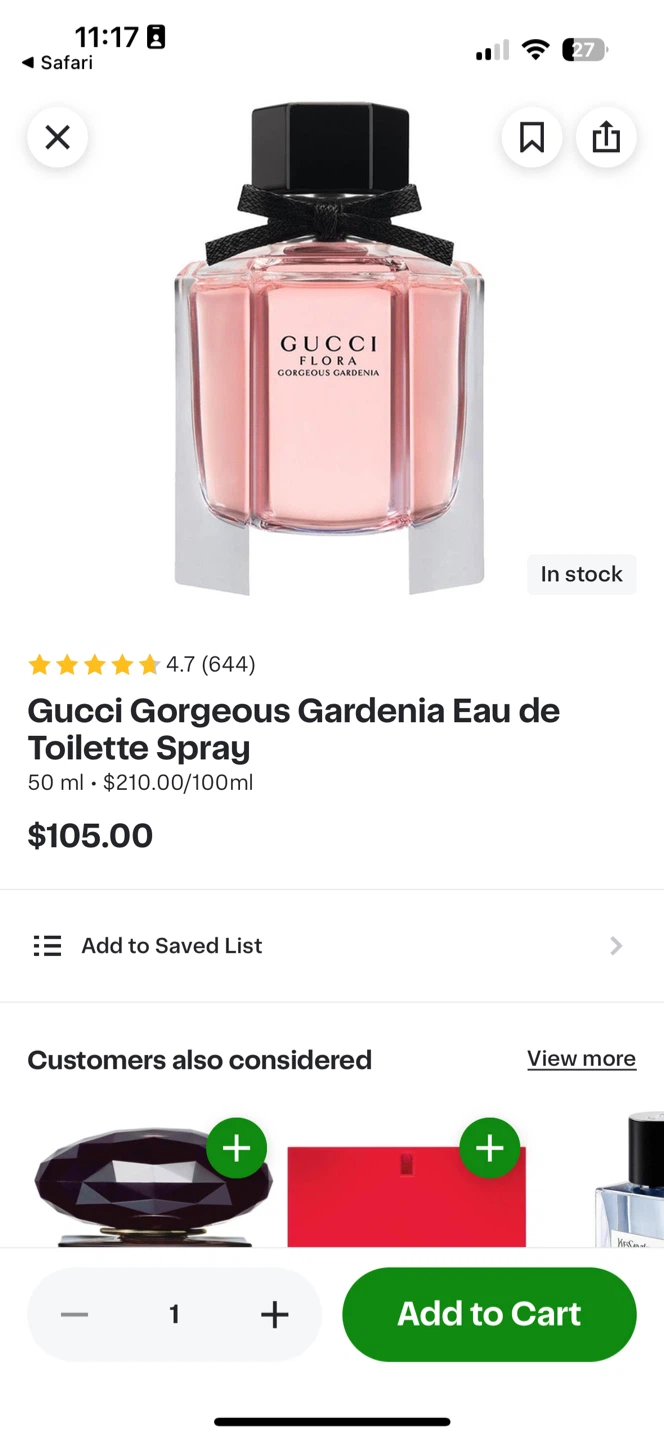Screen dimensions: 664x1440
Task: Add the red box product with plus icon
Action: click(x=489, y=1148)
